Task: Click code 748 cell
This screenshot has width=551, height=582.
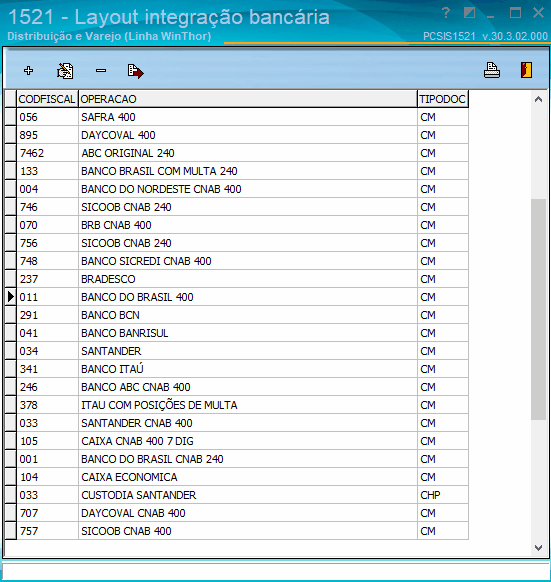Action: pos(48,261)
